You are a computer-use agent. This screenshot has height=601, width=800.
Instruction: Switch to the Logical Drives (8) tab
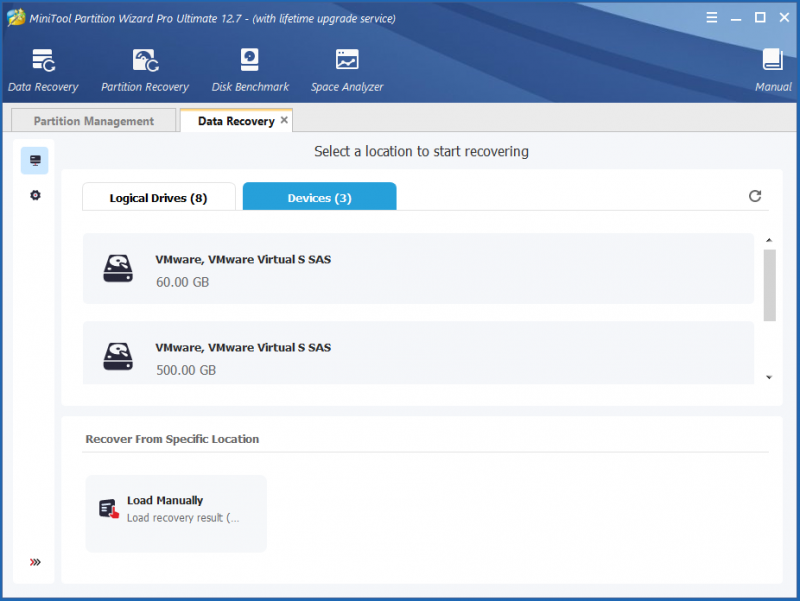[x=159, y=197]
